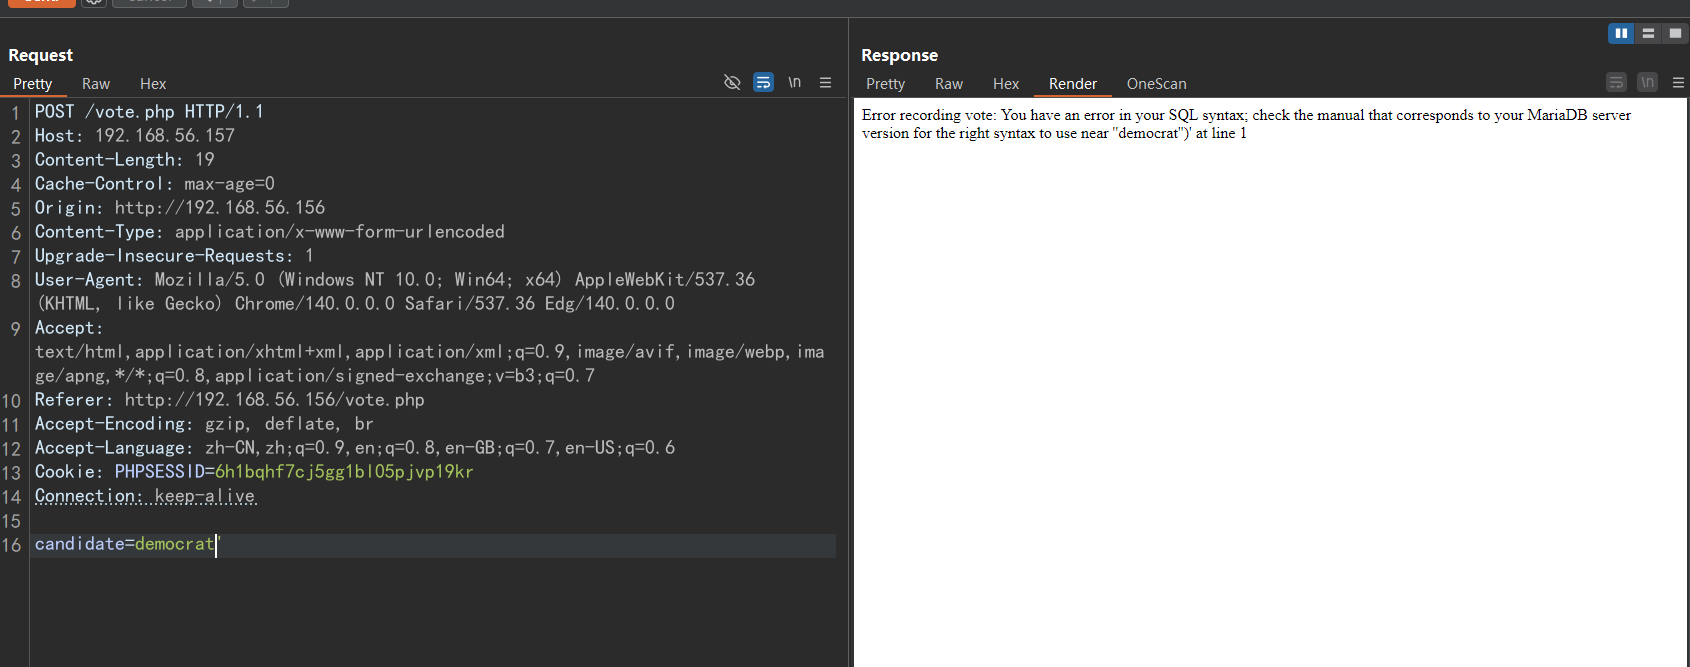Choose the combined single-pane layout icon
The height and width of the screenshot is (667, 1690).
click(x=1675, y=33)
